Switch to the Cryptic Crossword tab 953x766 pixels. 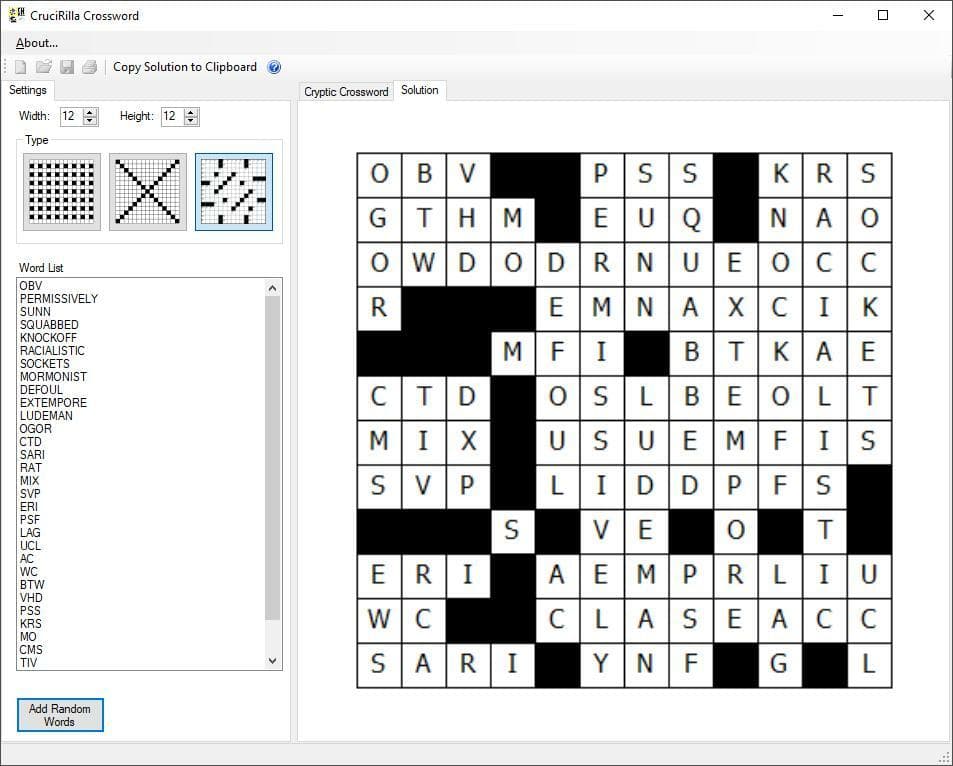pos(346,92)
